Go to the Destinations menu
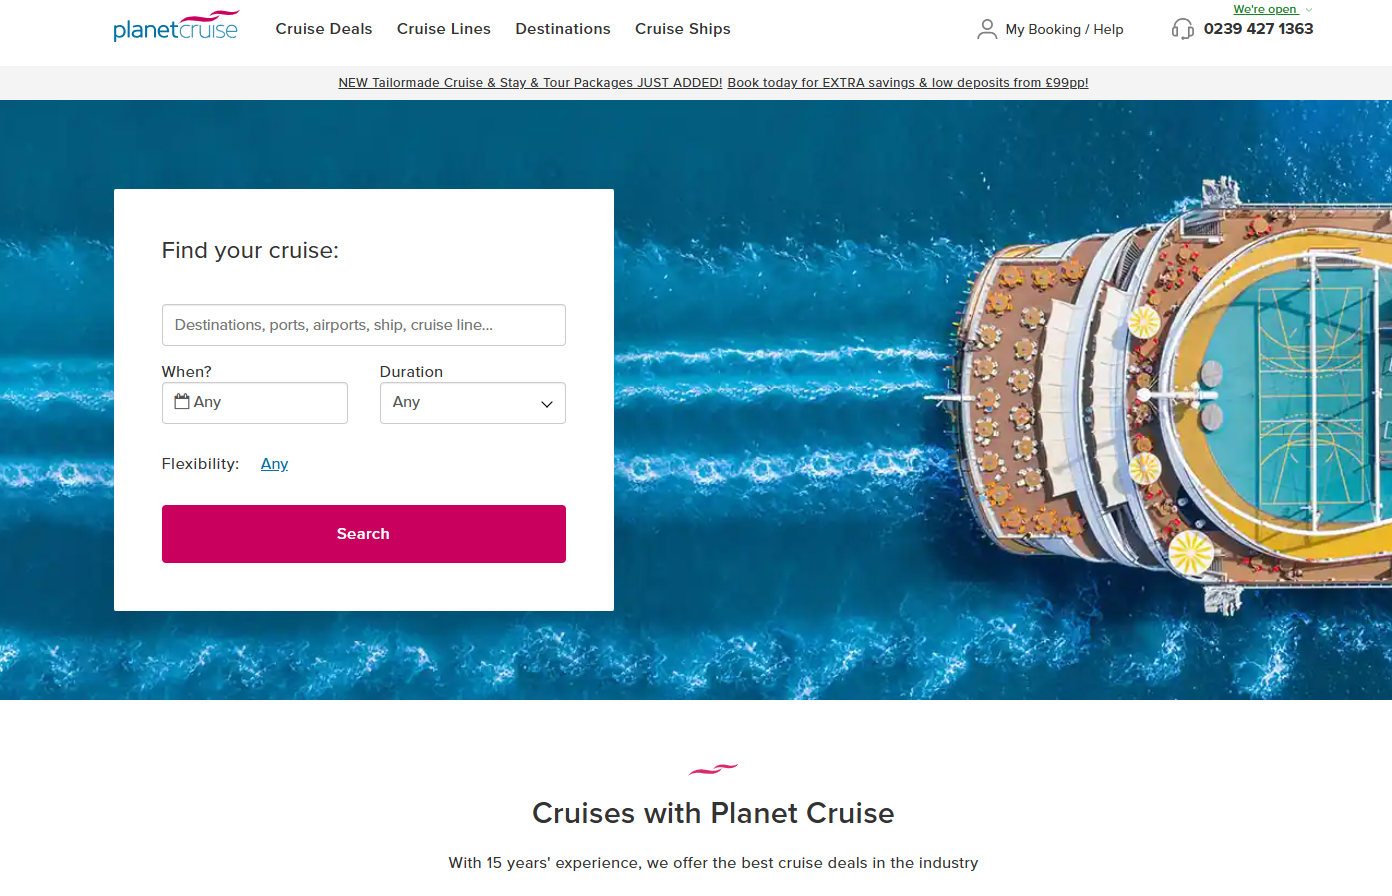 (563, 29)
